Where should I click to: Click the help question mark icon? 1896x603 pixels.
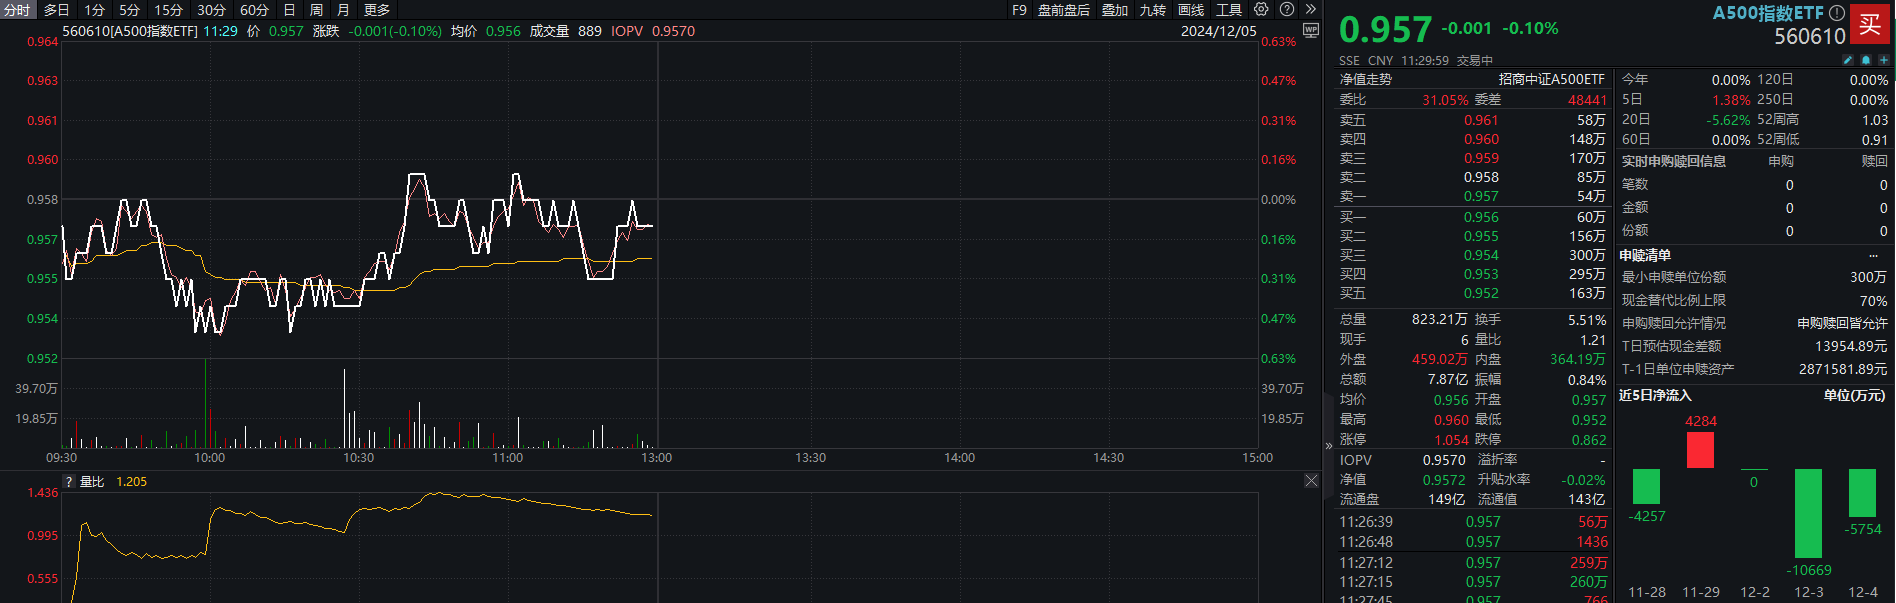tap(1287, 9)
